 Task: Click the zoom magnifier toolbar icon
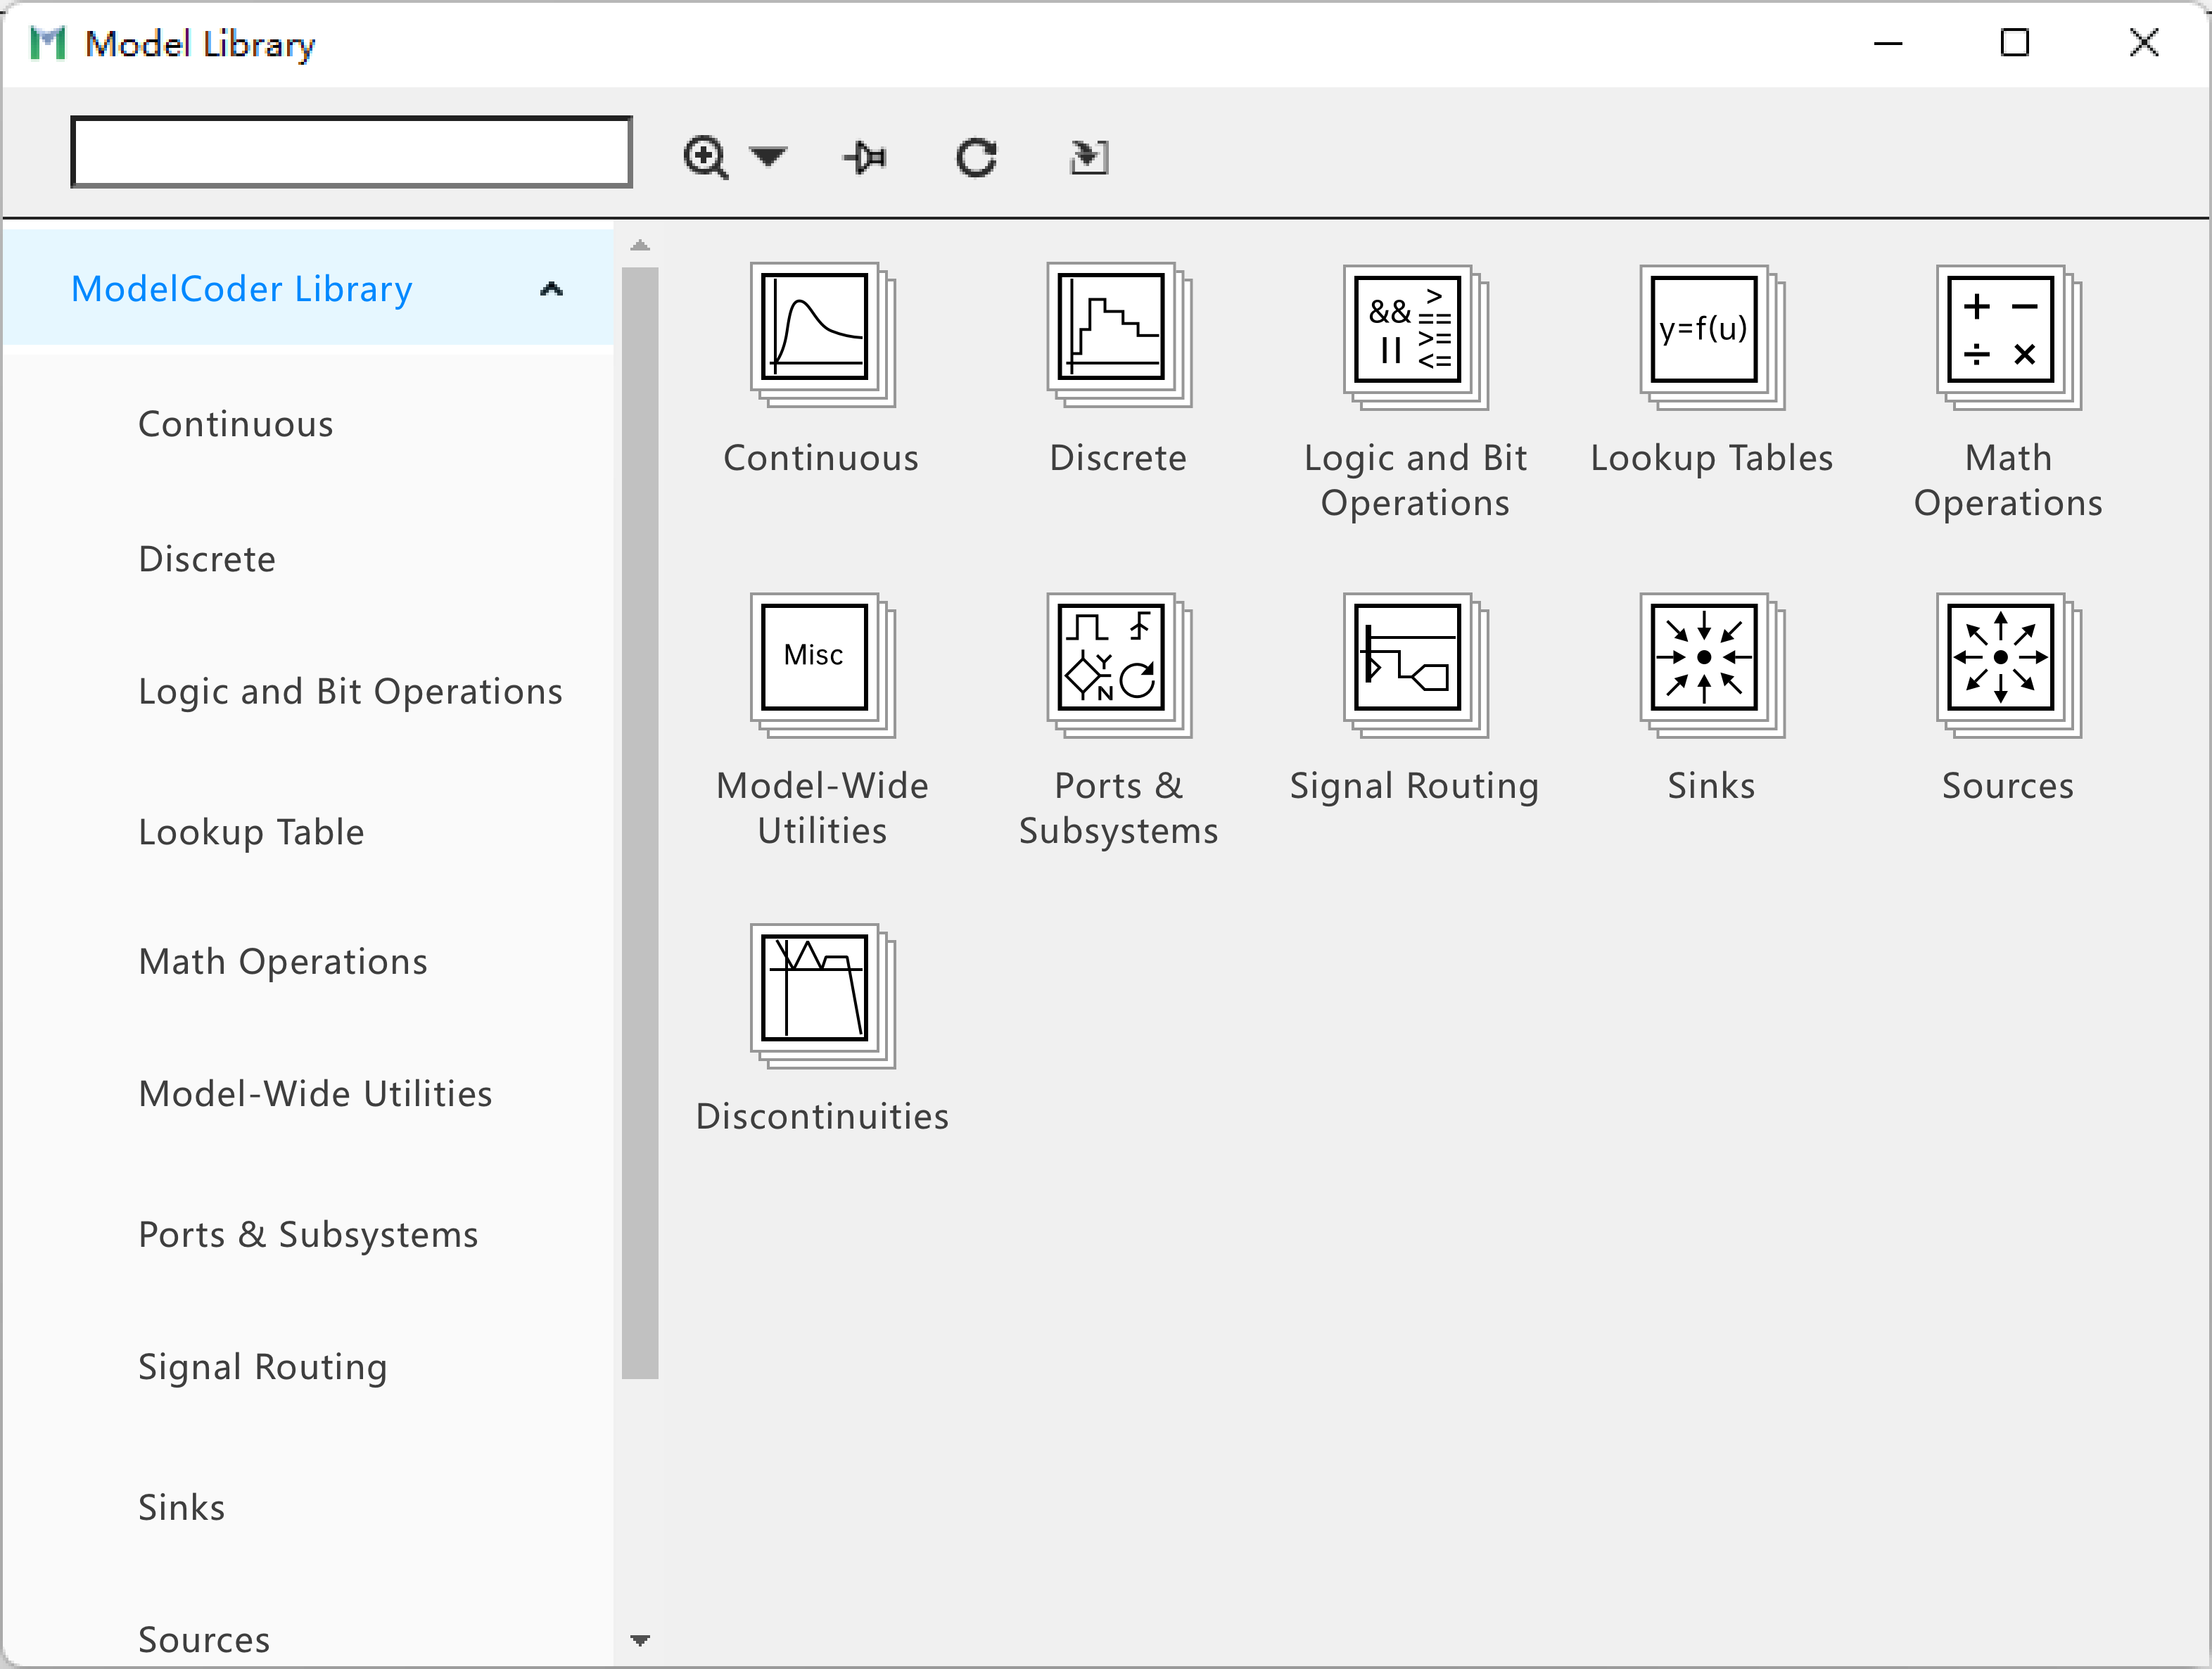point(706,158)
